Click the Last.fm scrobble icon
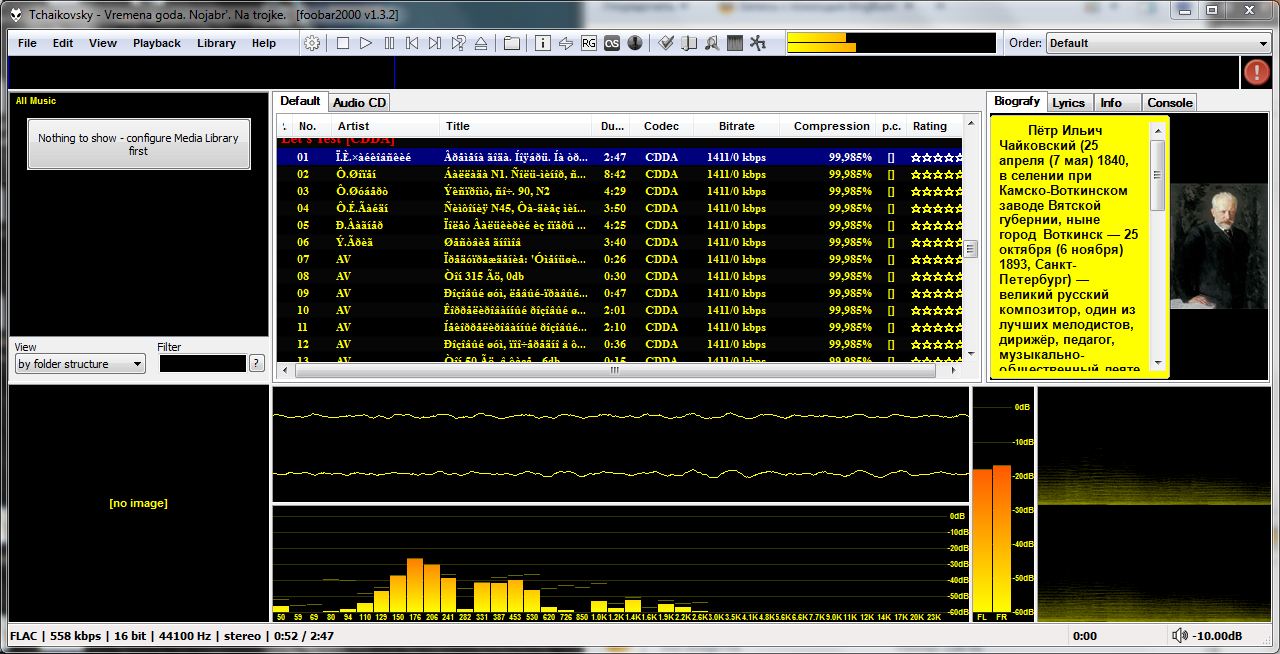 point(611,43)
